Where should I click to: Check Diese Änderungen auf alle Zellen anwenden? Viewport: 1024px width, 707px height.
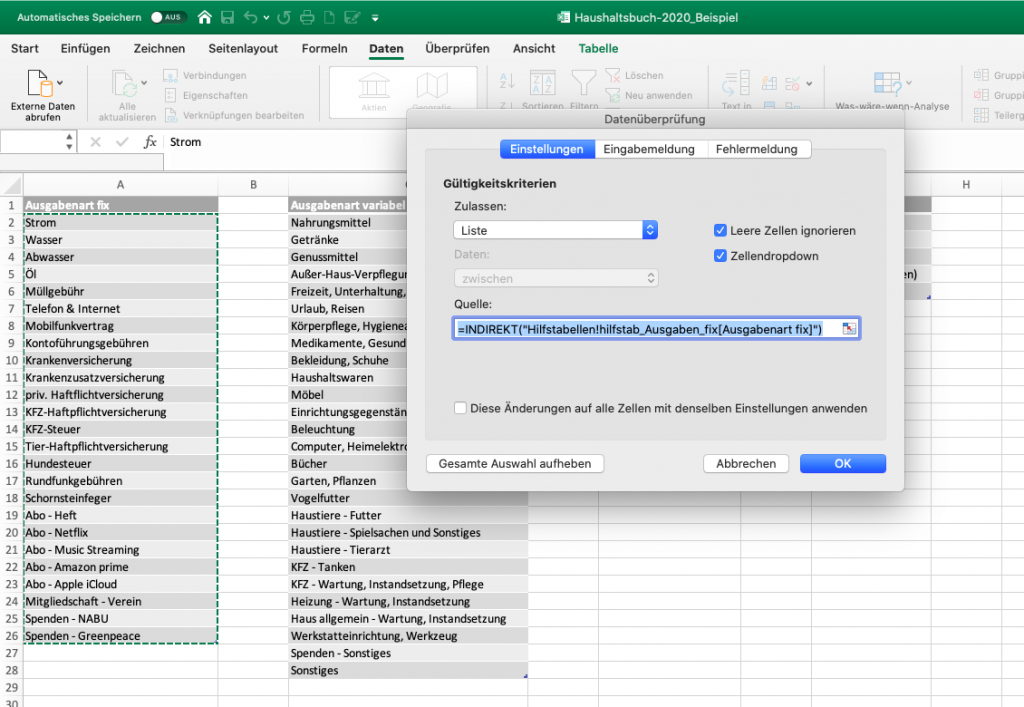point(460,408)
